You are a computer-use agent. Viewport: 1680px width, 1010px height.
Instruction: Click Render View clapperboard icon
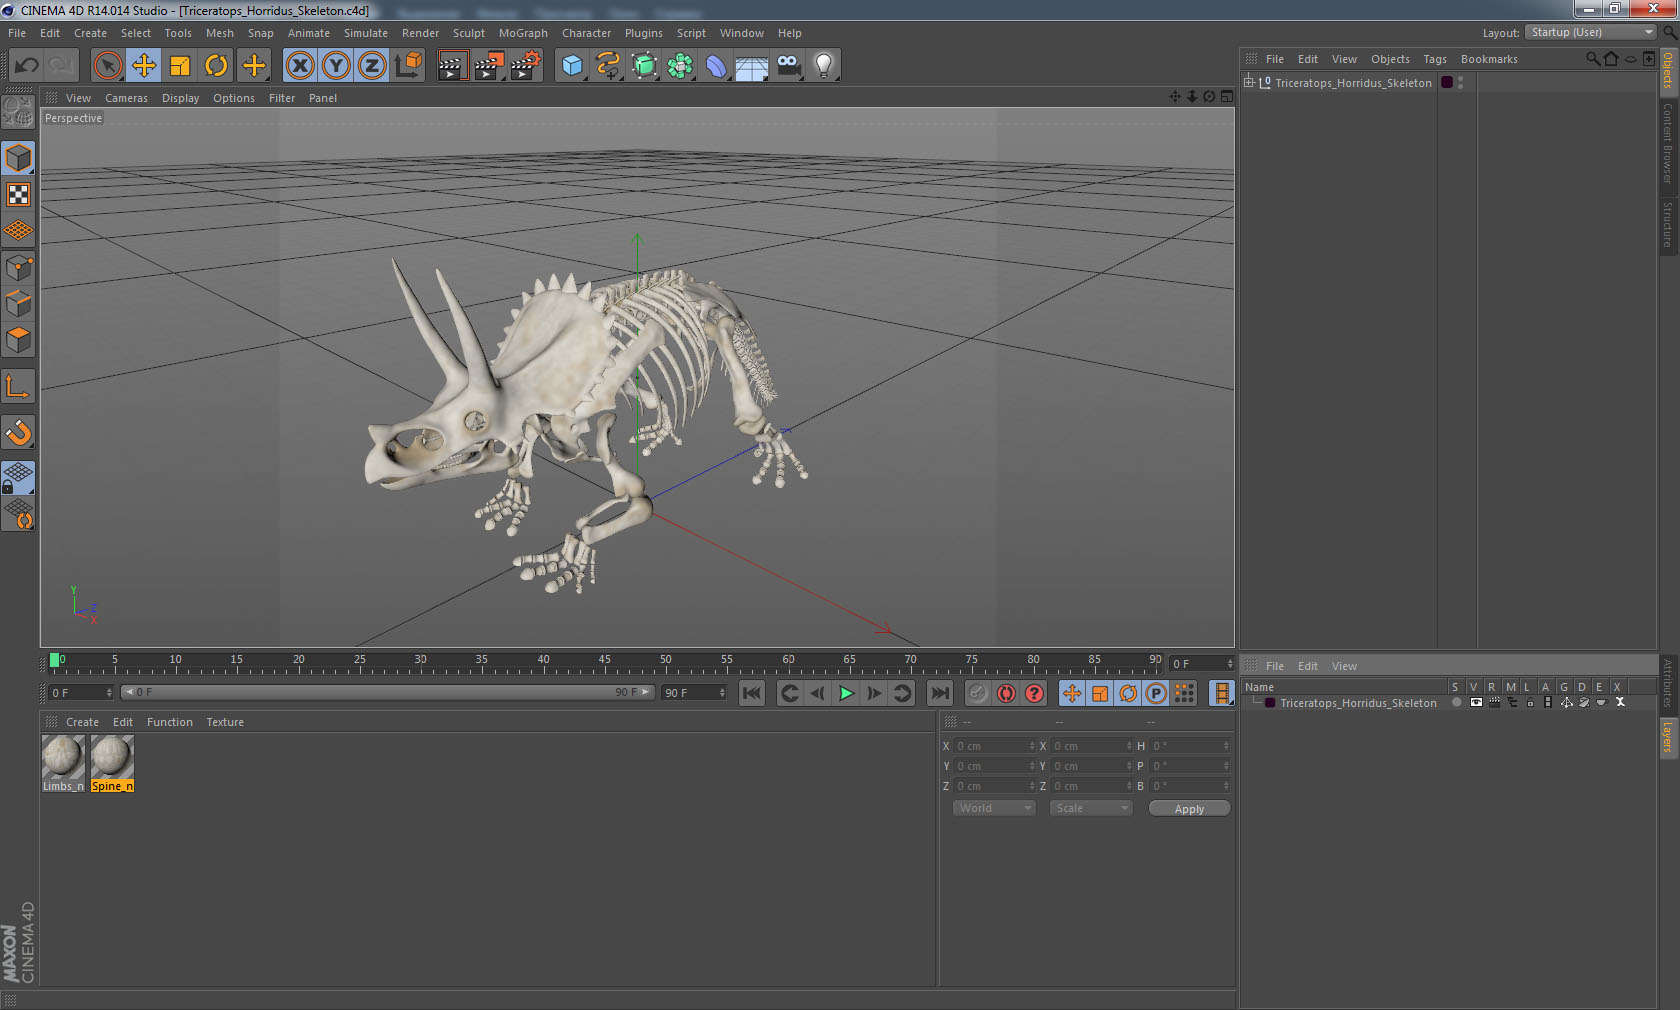452,66
